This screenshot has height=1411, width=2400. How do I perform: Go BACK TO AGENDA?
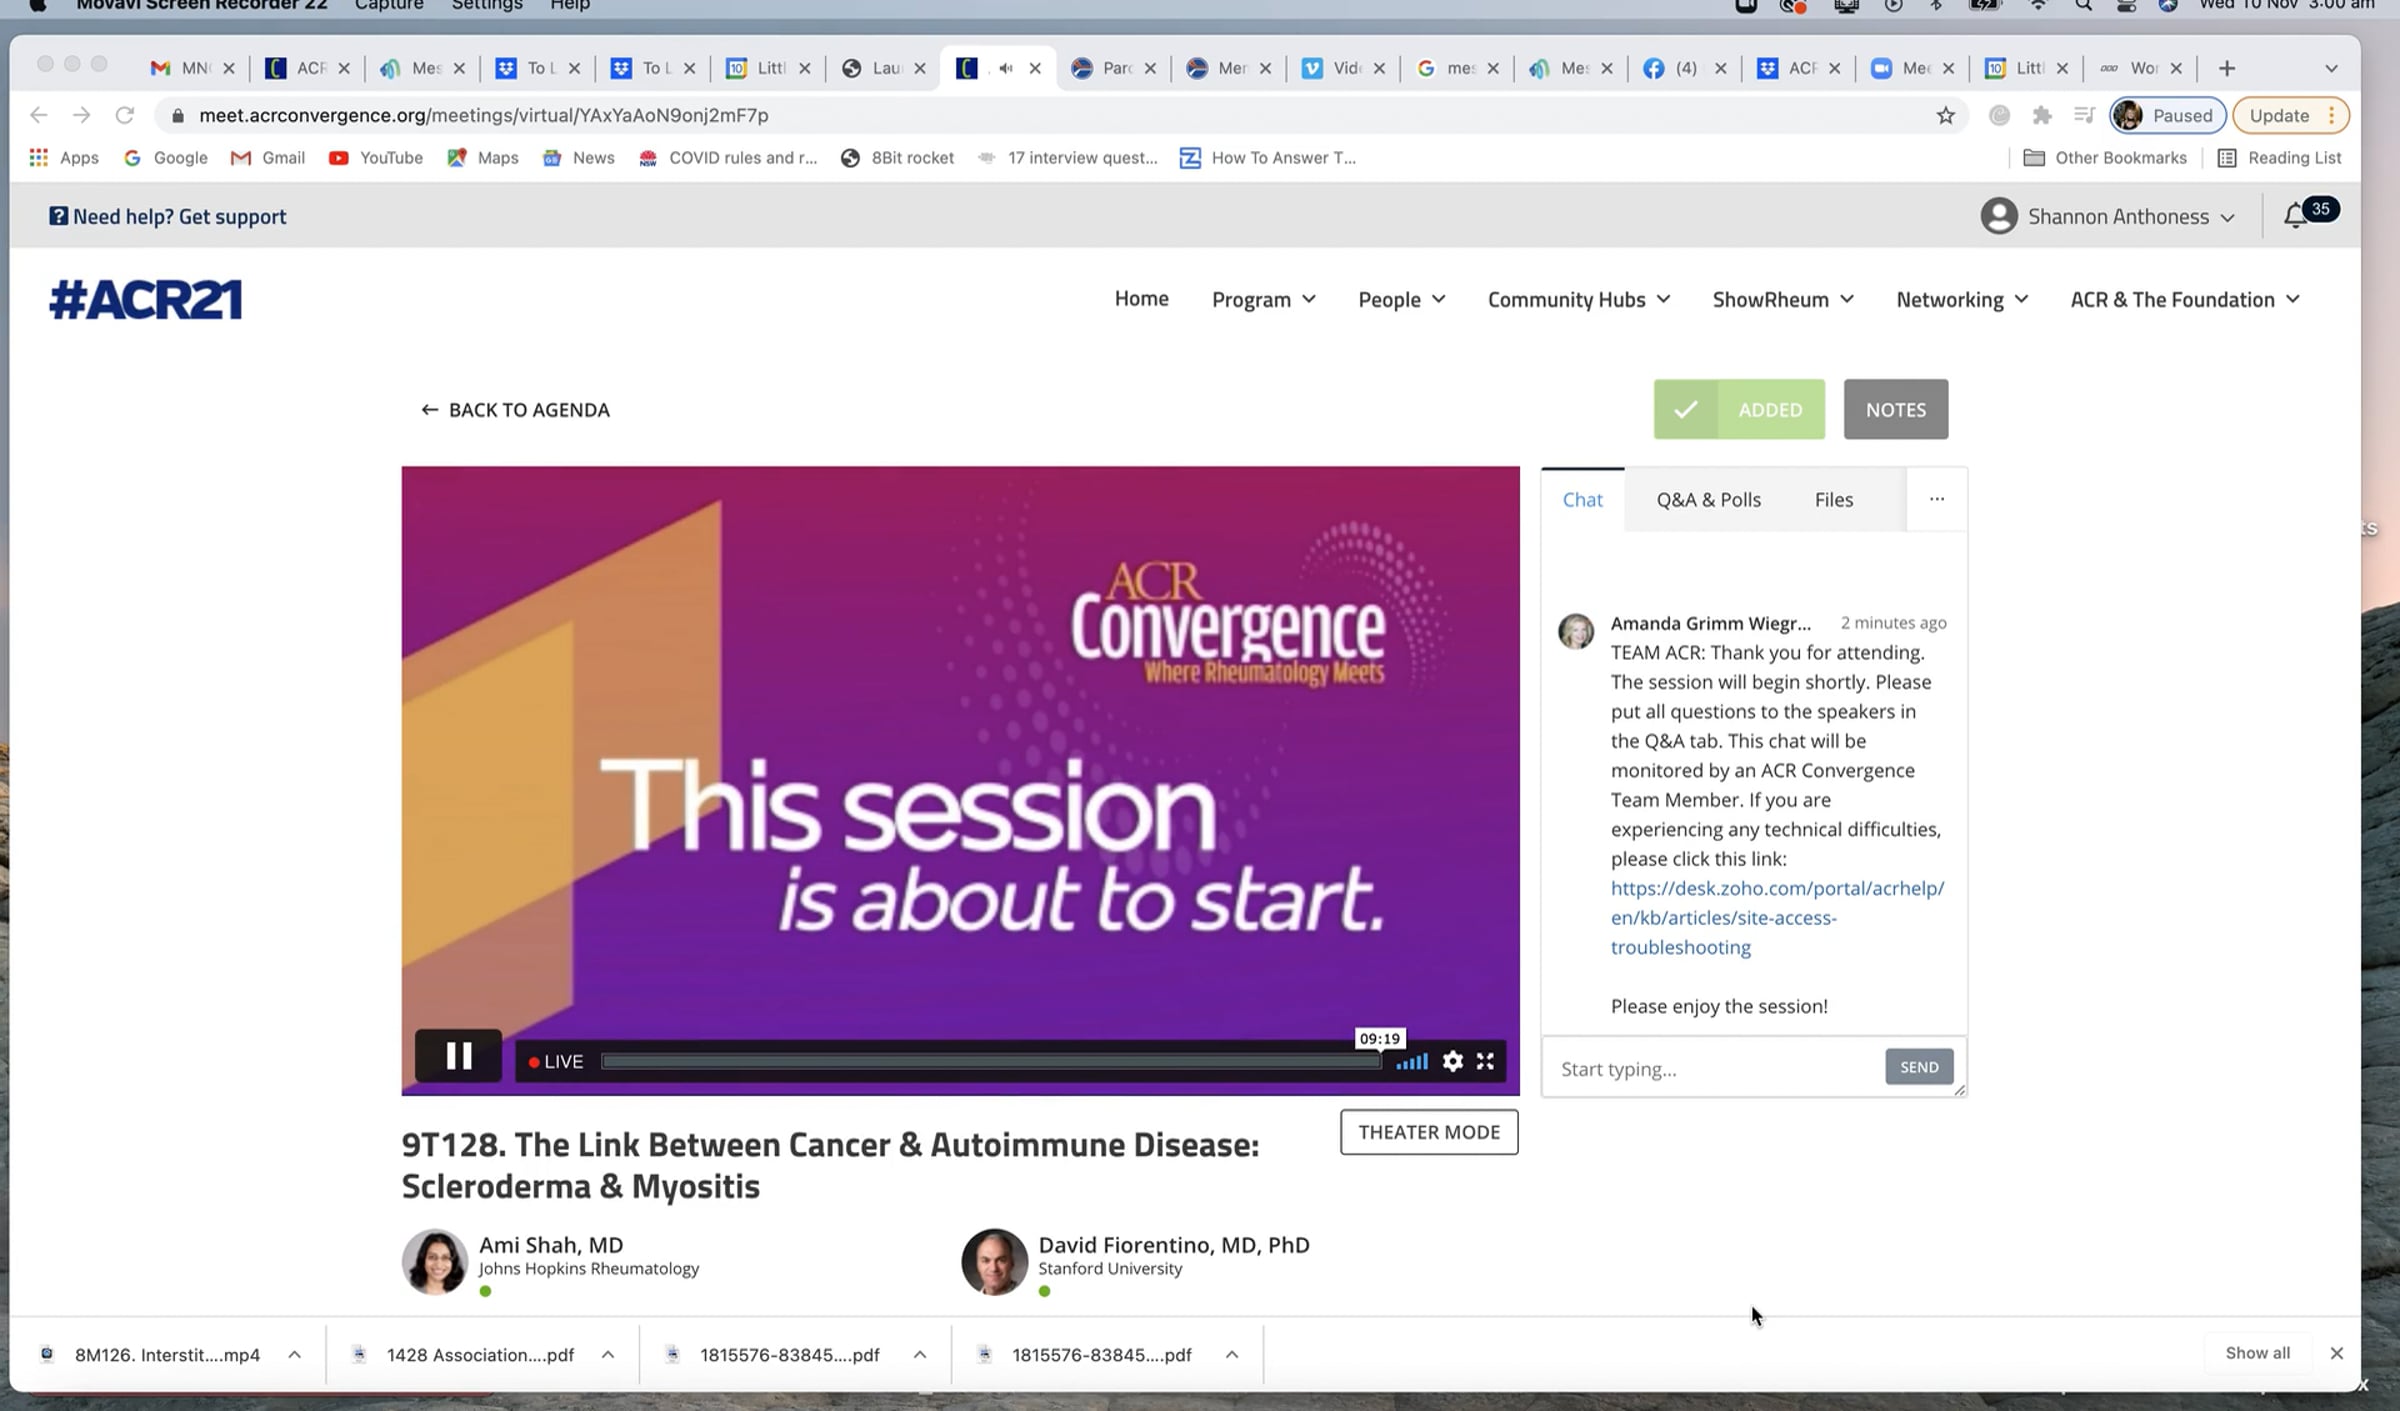click(515, 410)
